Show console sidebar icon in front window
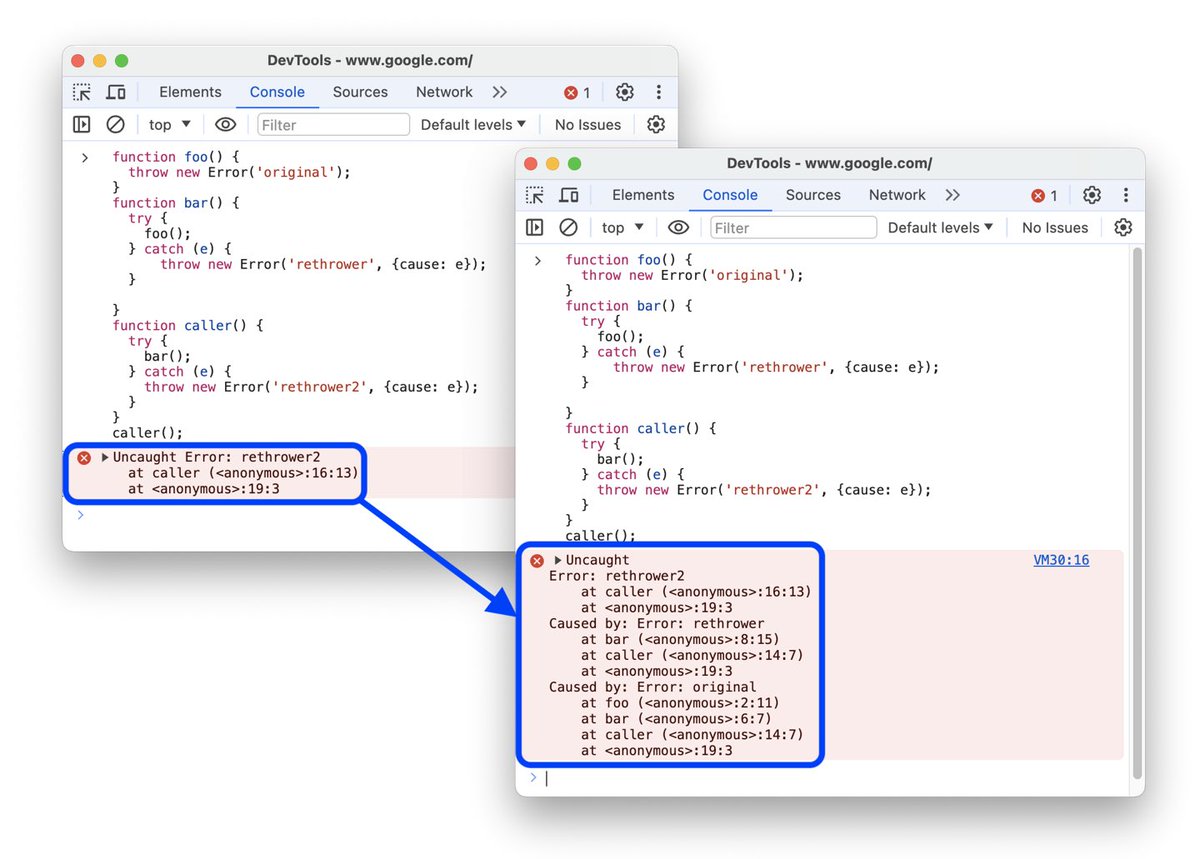Screen dimensions: 1200x859 (535, 228)
